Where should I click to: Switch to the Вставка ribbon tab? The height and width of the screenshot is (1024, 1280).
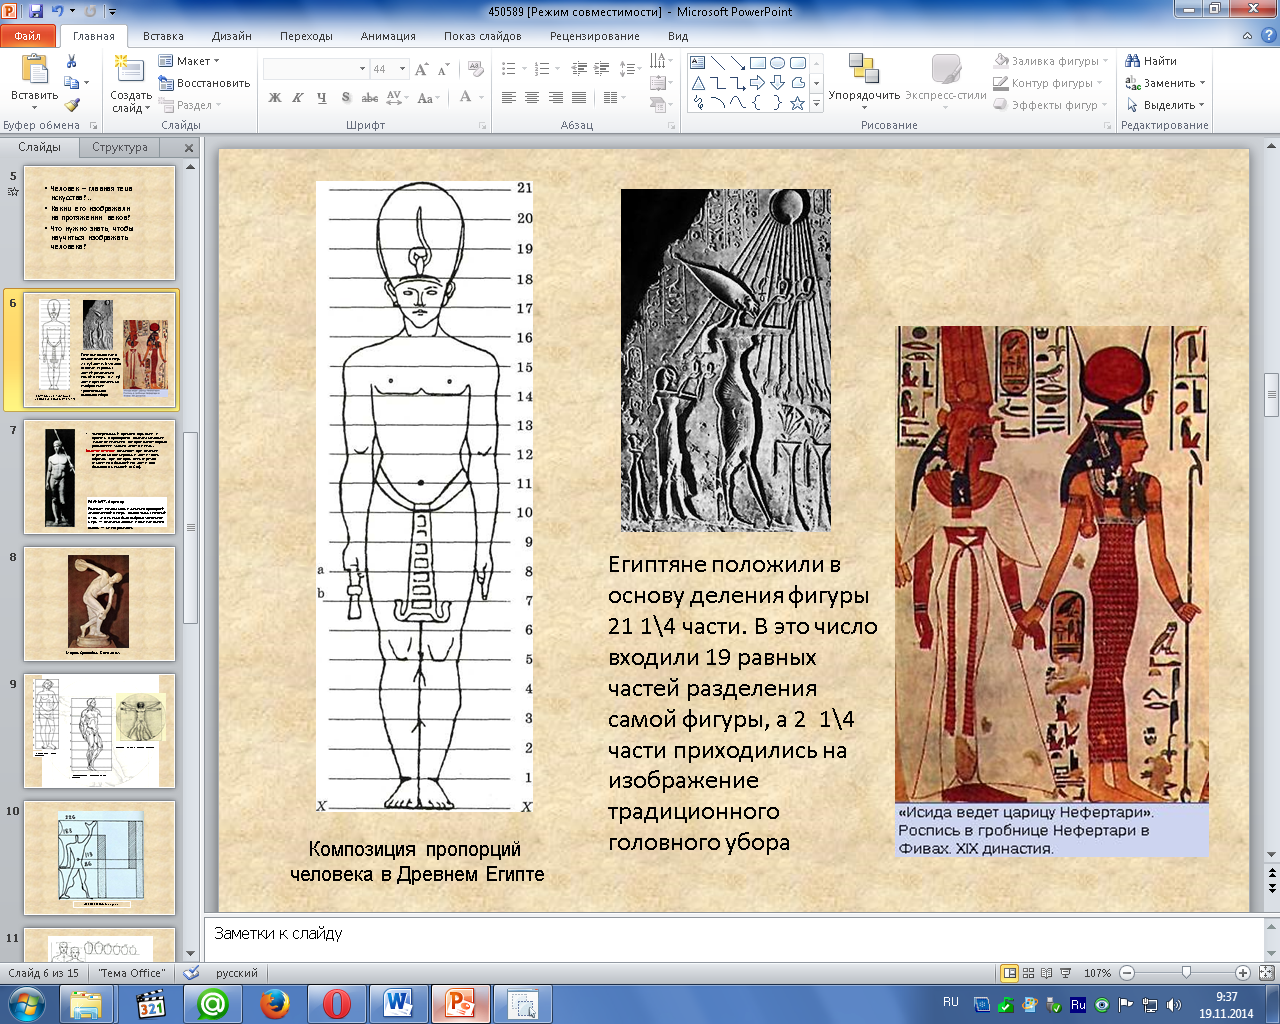[x=163, y=36]
